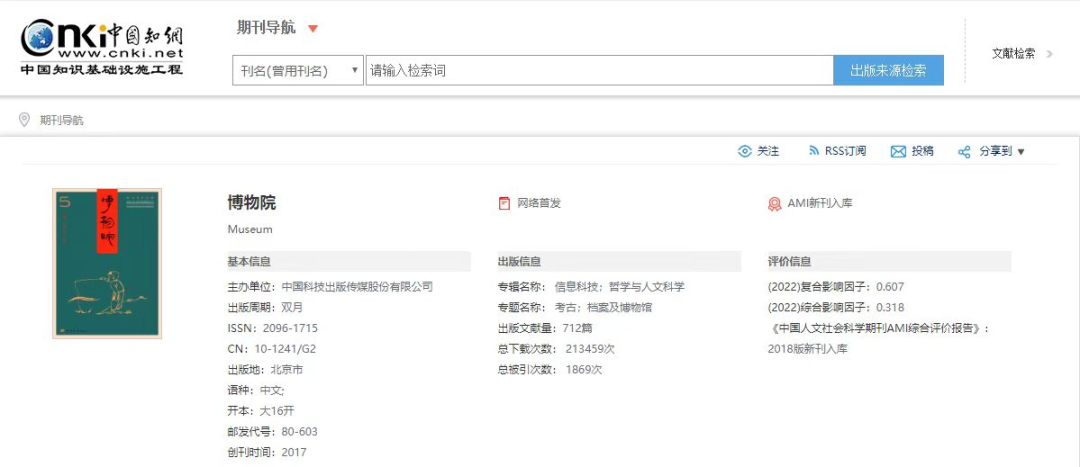Click 专题名称 考古;档案及博物馆 text

[603, 307]
